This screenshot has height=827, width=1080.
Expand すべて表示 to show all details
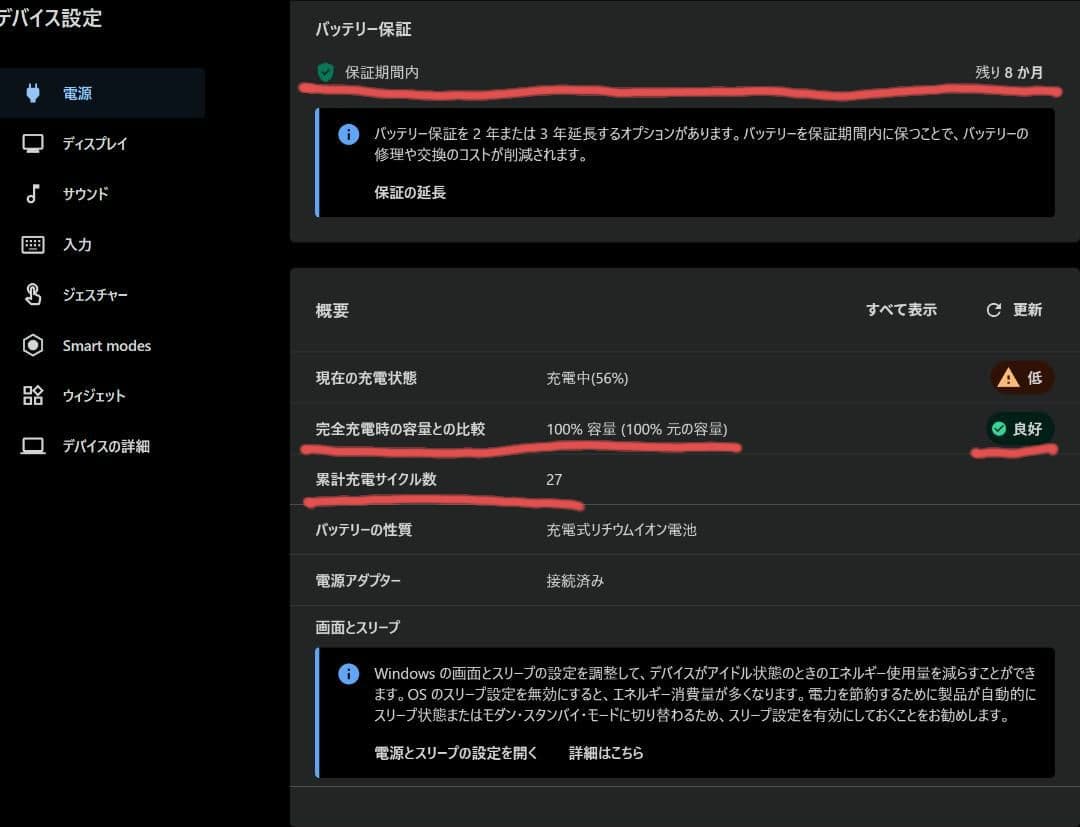(900, 310)
